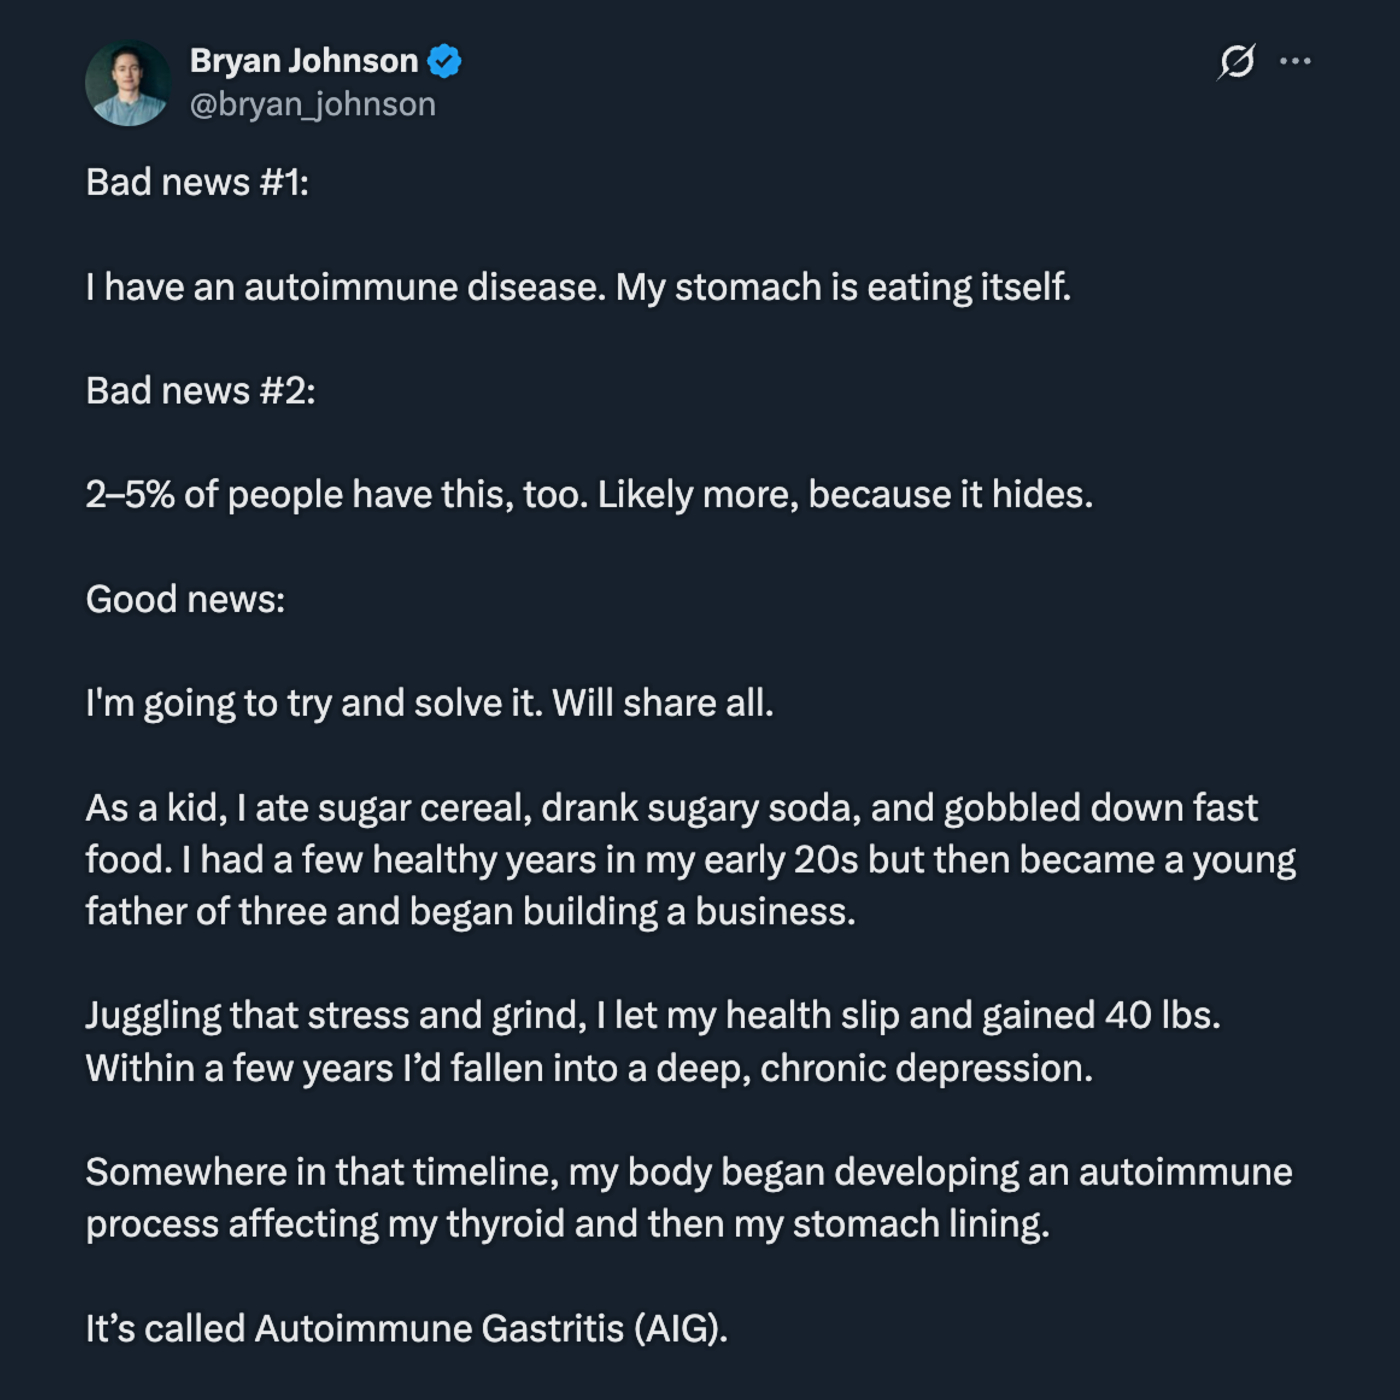The height and width of the screenshot is (1400, 1400).
Task: Click the blue verified checkmark badge
Action: click(x=444, y=61)
